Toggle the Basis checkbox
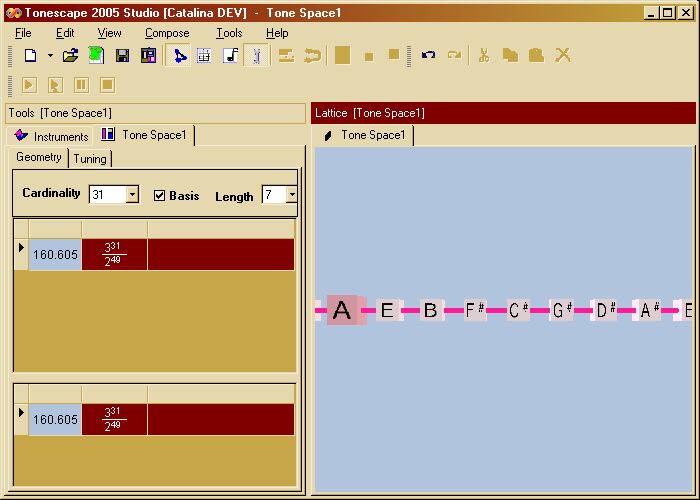 point(159,196)
